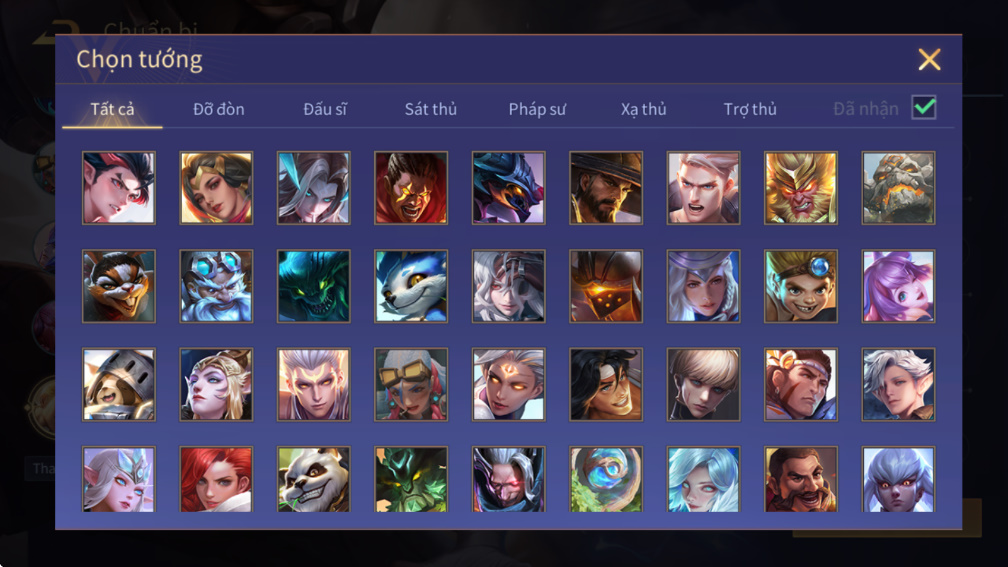1008x567 pixels.
Task: Select the golden monkey king hero portrait
Action: pyautogui.click(x=800, y=188)
